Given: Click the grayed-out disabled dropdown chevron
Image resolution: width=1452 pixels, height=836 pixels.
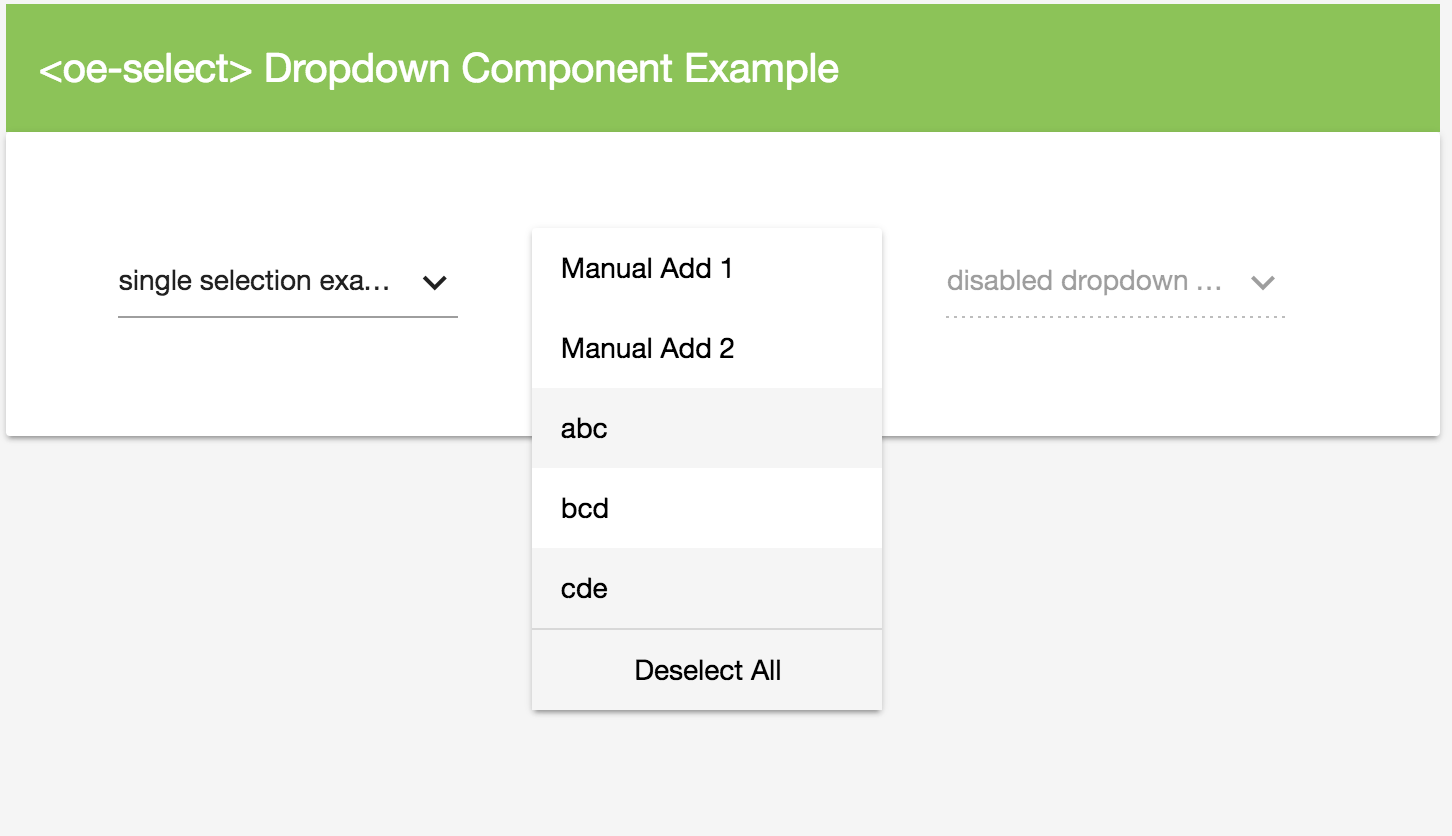Looking at the screenshot, I should pos(1263,283).
